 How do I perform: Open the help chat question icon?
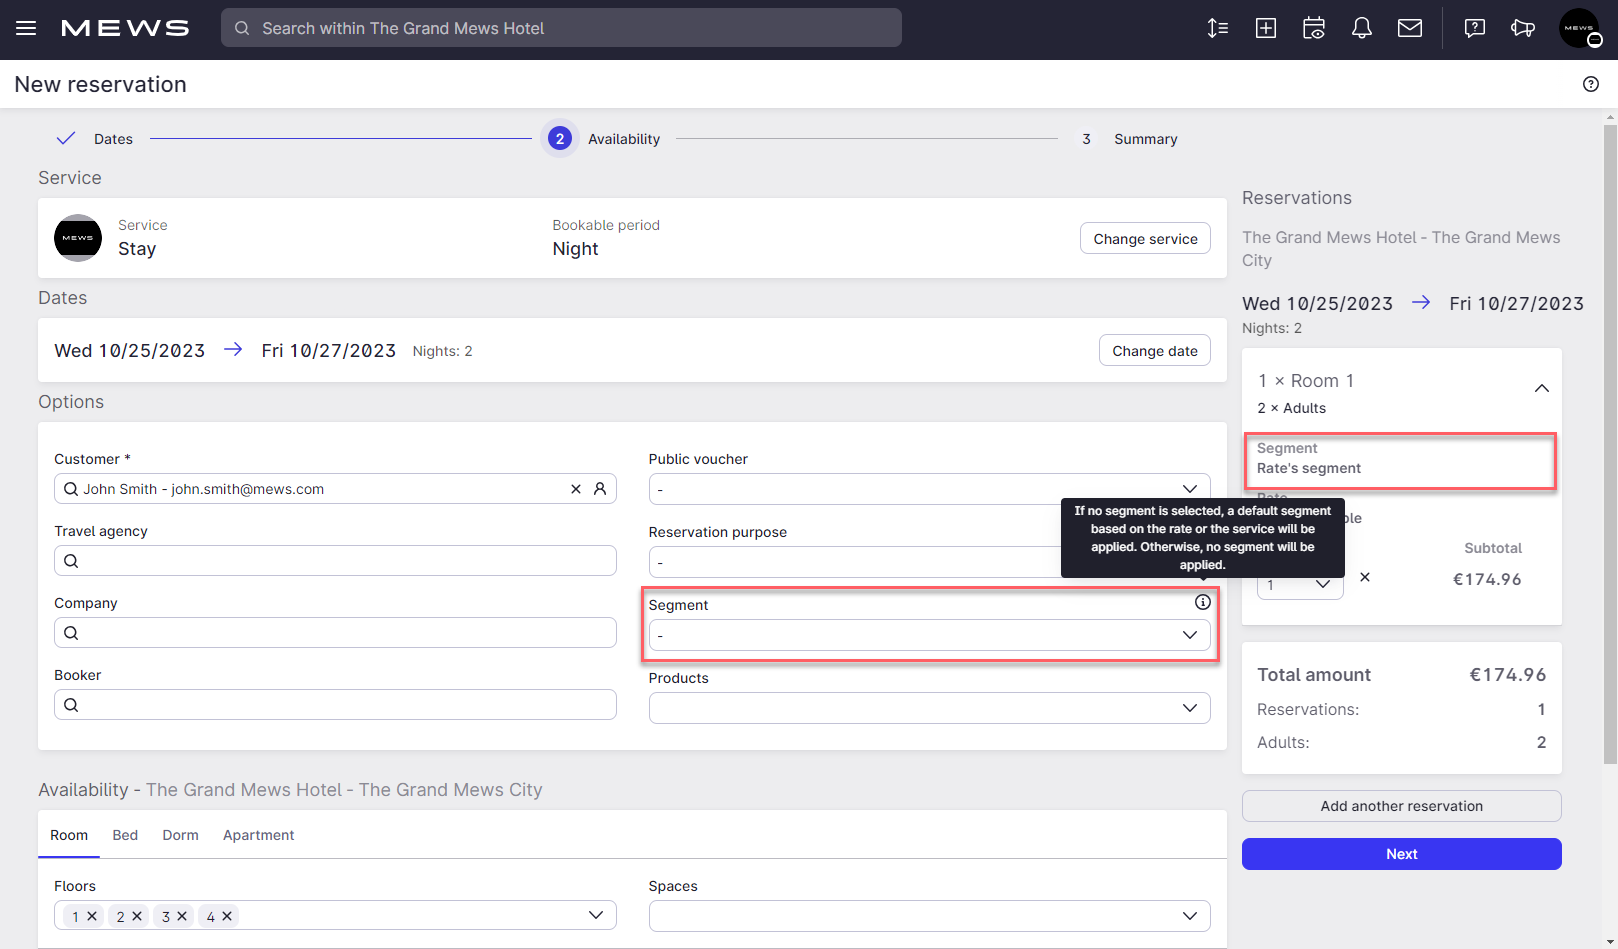1475,28
